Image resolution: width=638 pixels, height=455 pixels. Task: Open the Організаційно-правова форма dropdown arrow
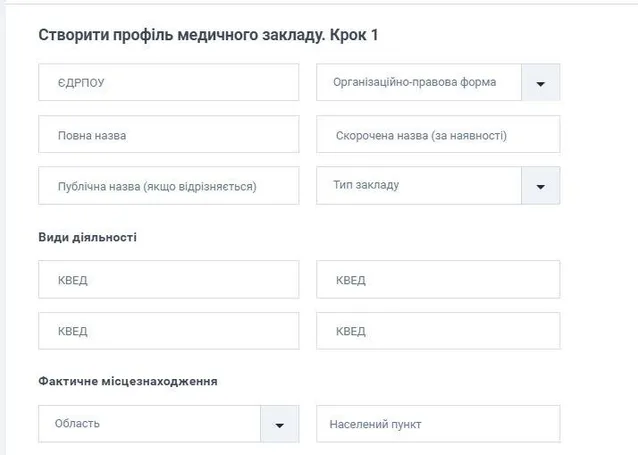[540, 83]
